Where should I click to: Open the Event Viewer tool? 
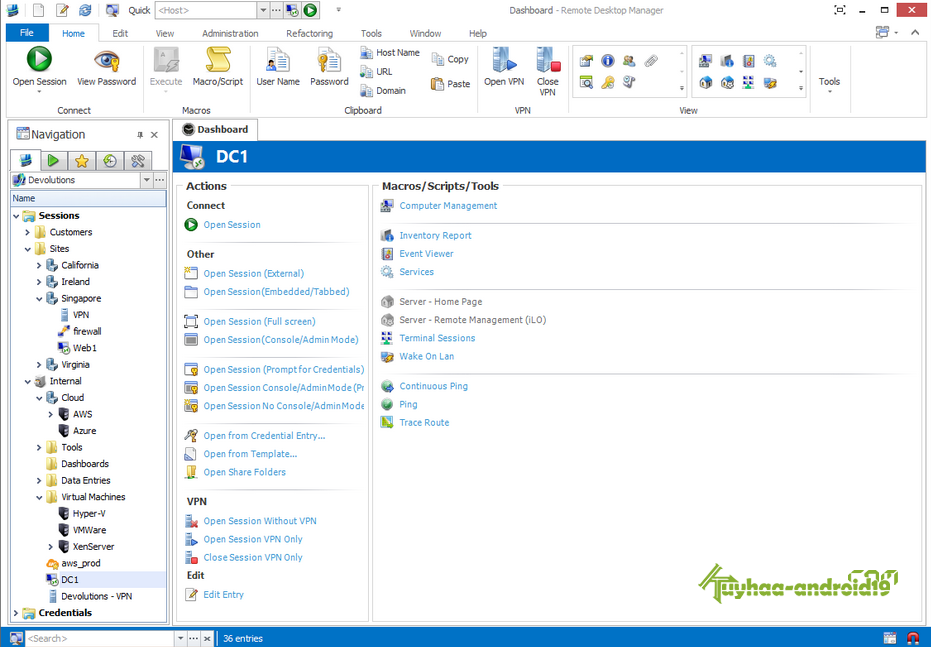pos(426,254)
